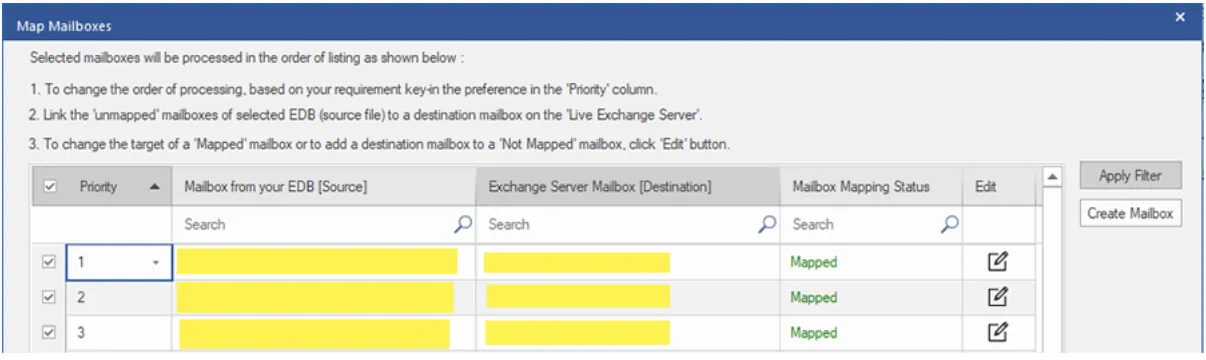Select the priority cell showing 3
The width and height of the screenshot is (1206, 360).
pyautogui.click(x=120, y=333)
